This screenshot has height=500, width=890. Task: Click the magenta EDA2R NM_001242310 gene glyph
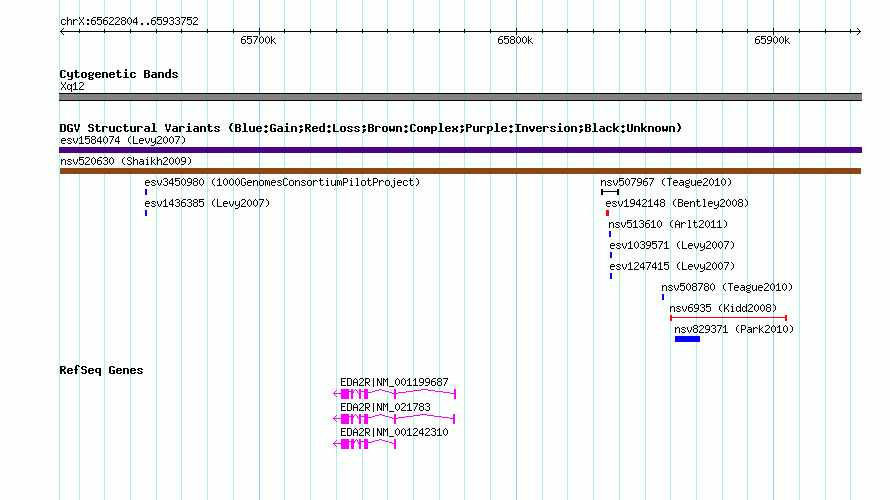click(364, 444)
